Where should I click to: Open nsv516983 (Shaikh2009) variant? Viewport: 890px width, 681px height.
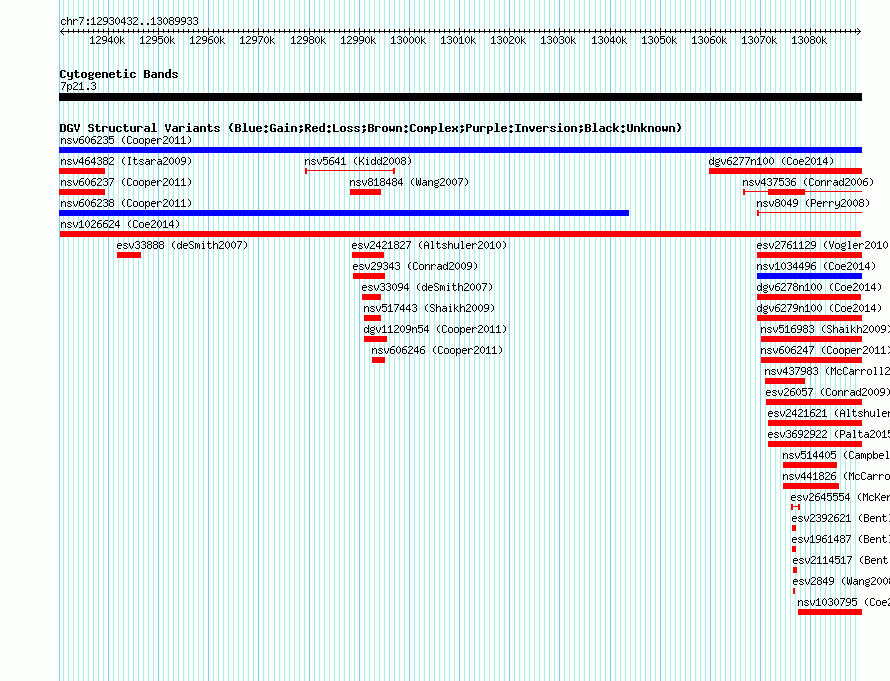(x=825, y=329)
